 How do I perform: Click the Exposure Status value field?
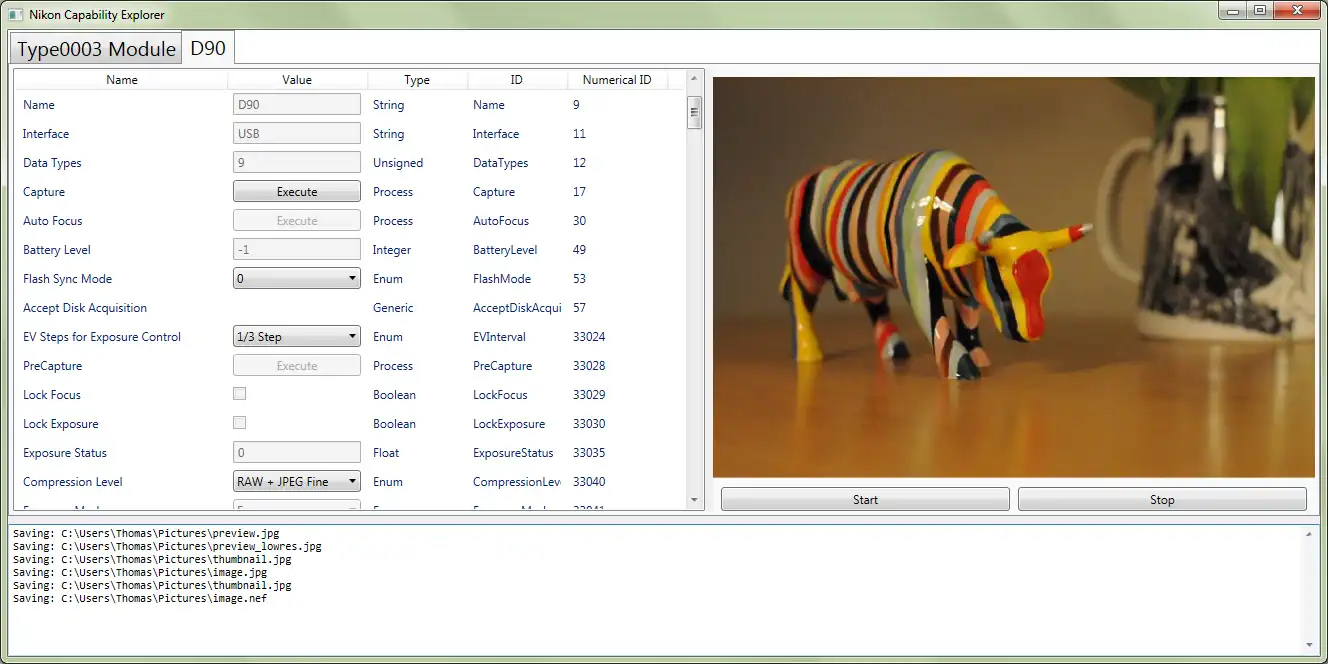coord(297,452)
